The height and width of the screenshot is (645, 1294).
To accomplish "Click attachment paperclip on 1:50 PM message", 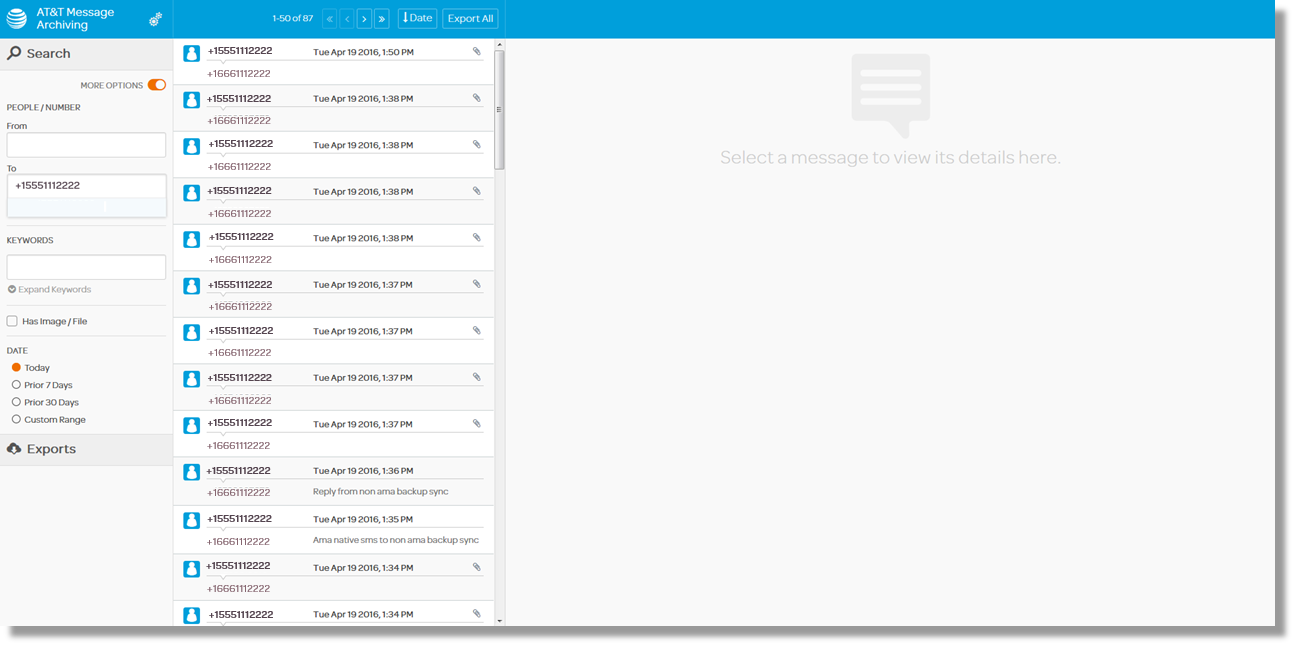I will (x=477, y=51).
